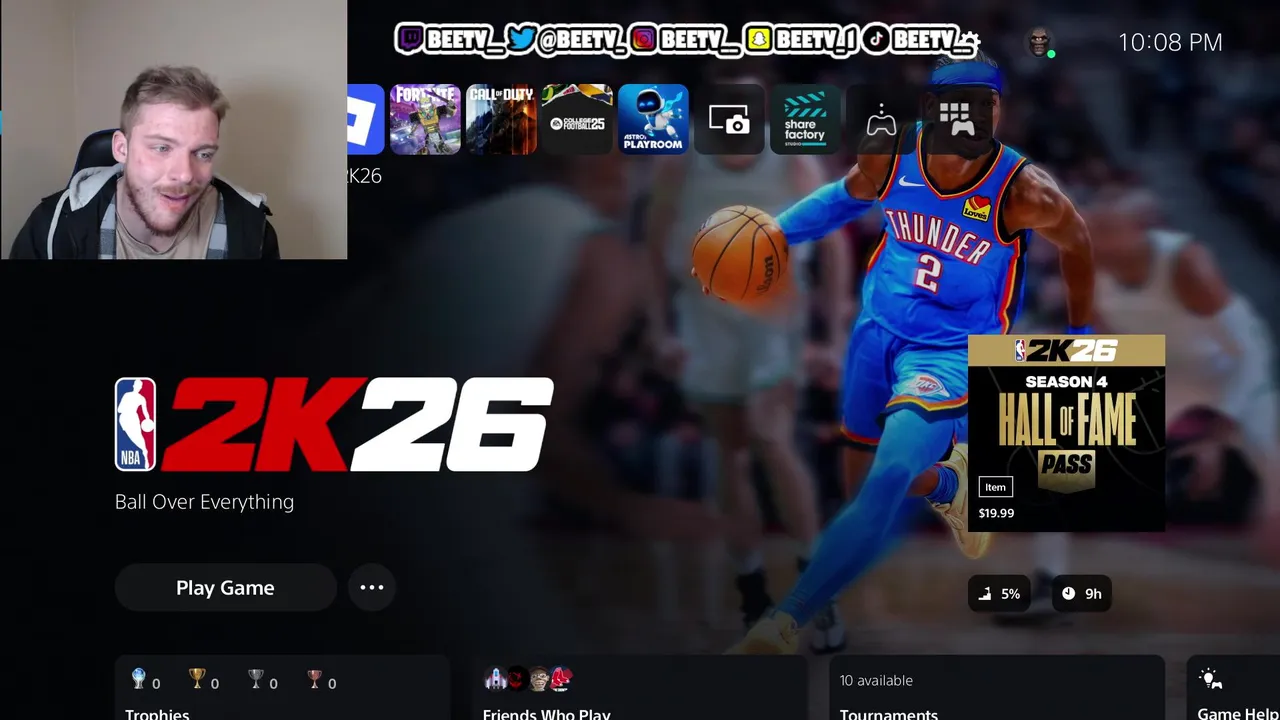
Task: Open the Trophies card
Action: click(282, 688)
